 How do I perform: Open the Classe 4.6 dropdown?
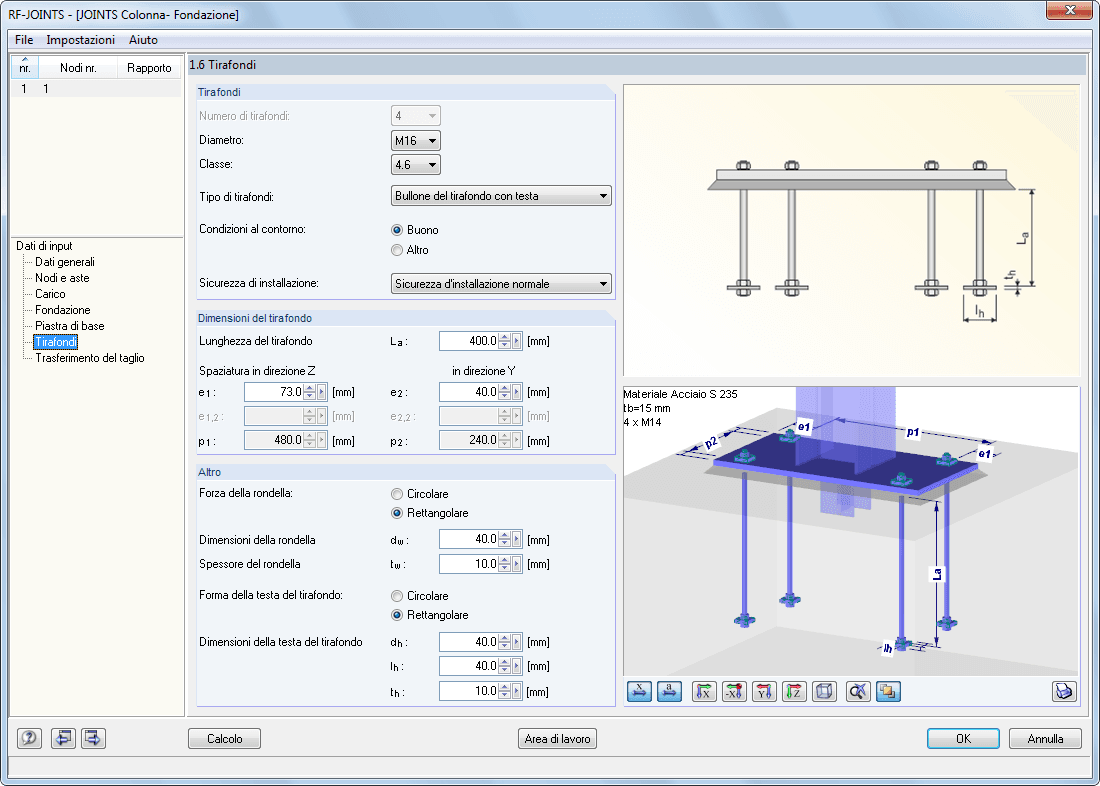(415, 165)
